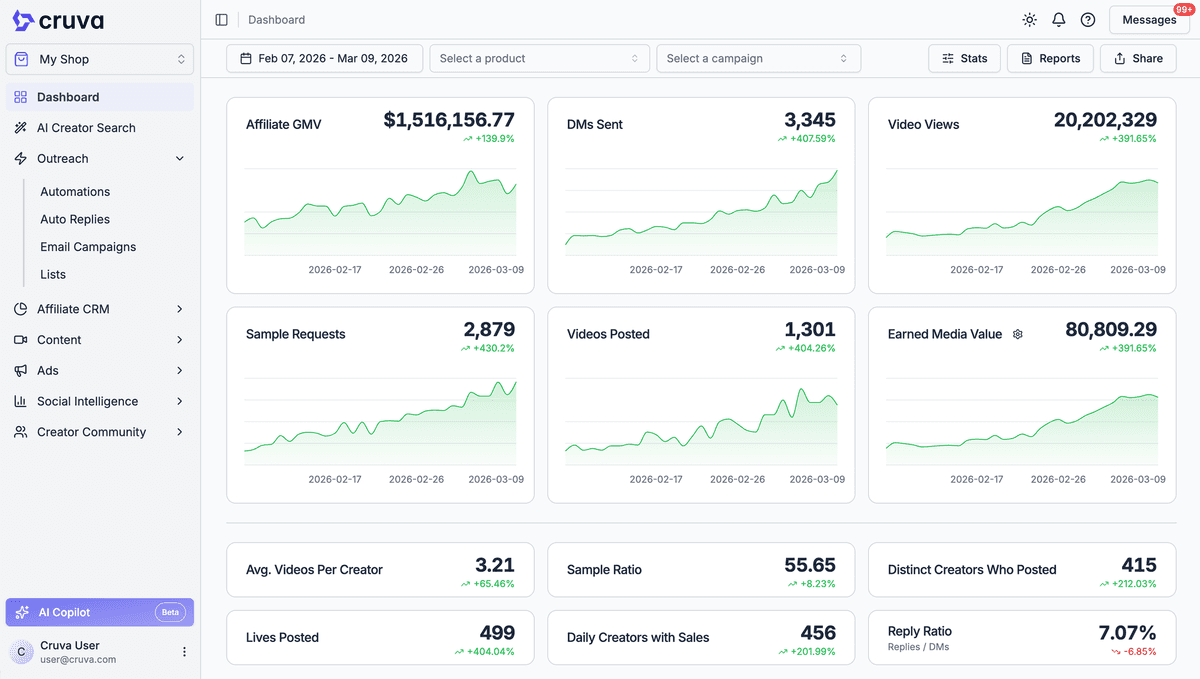Open the Earned Media Value settings gear

(x=1017, y=334)
